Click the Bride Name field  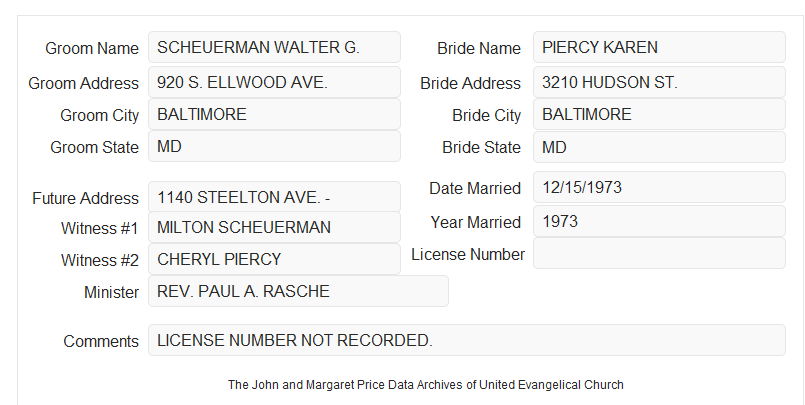coord(659,47)
